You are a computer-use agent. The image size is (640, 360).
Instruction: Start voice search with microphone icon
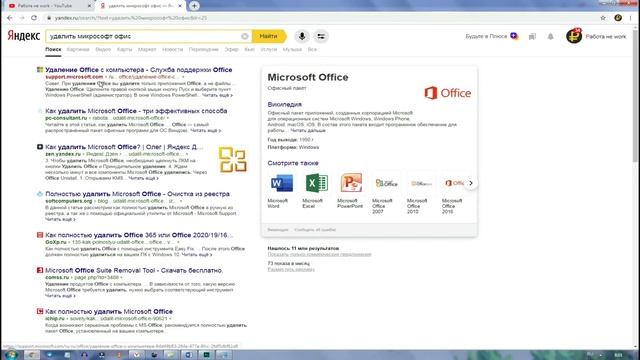302,36
